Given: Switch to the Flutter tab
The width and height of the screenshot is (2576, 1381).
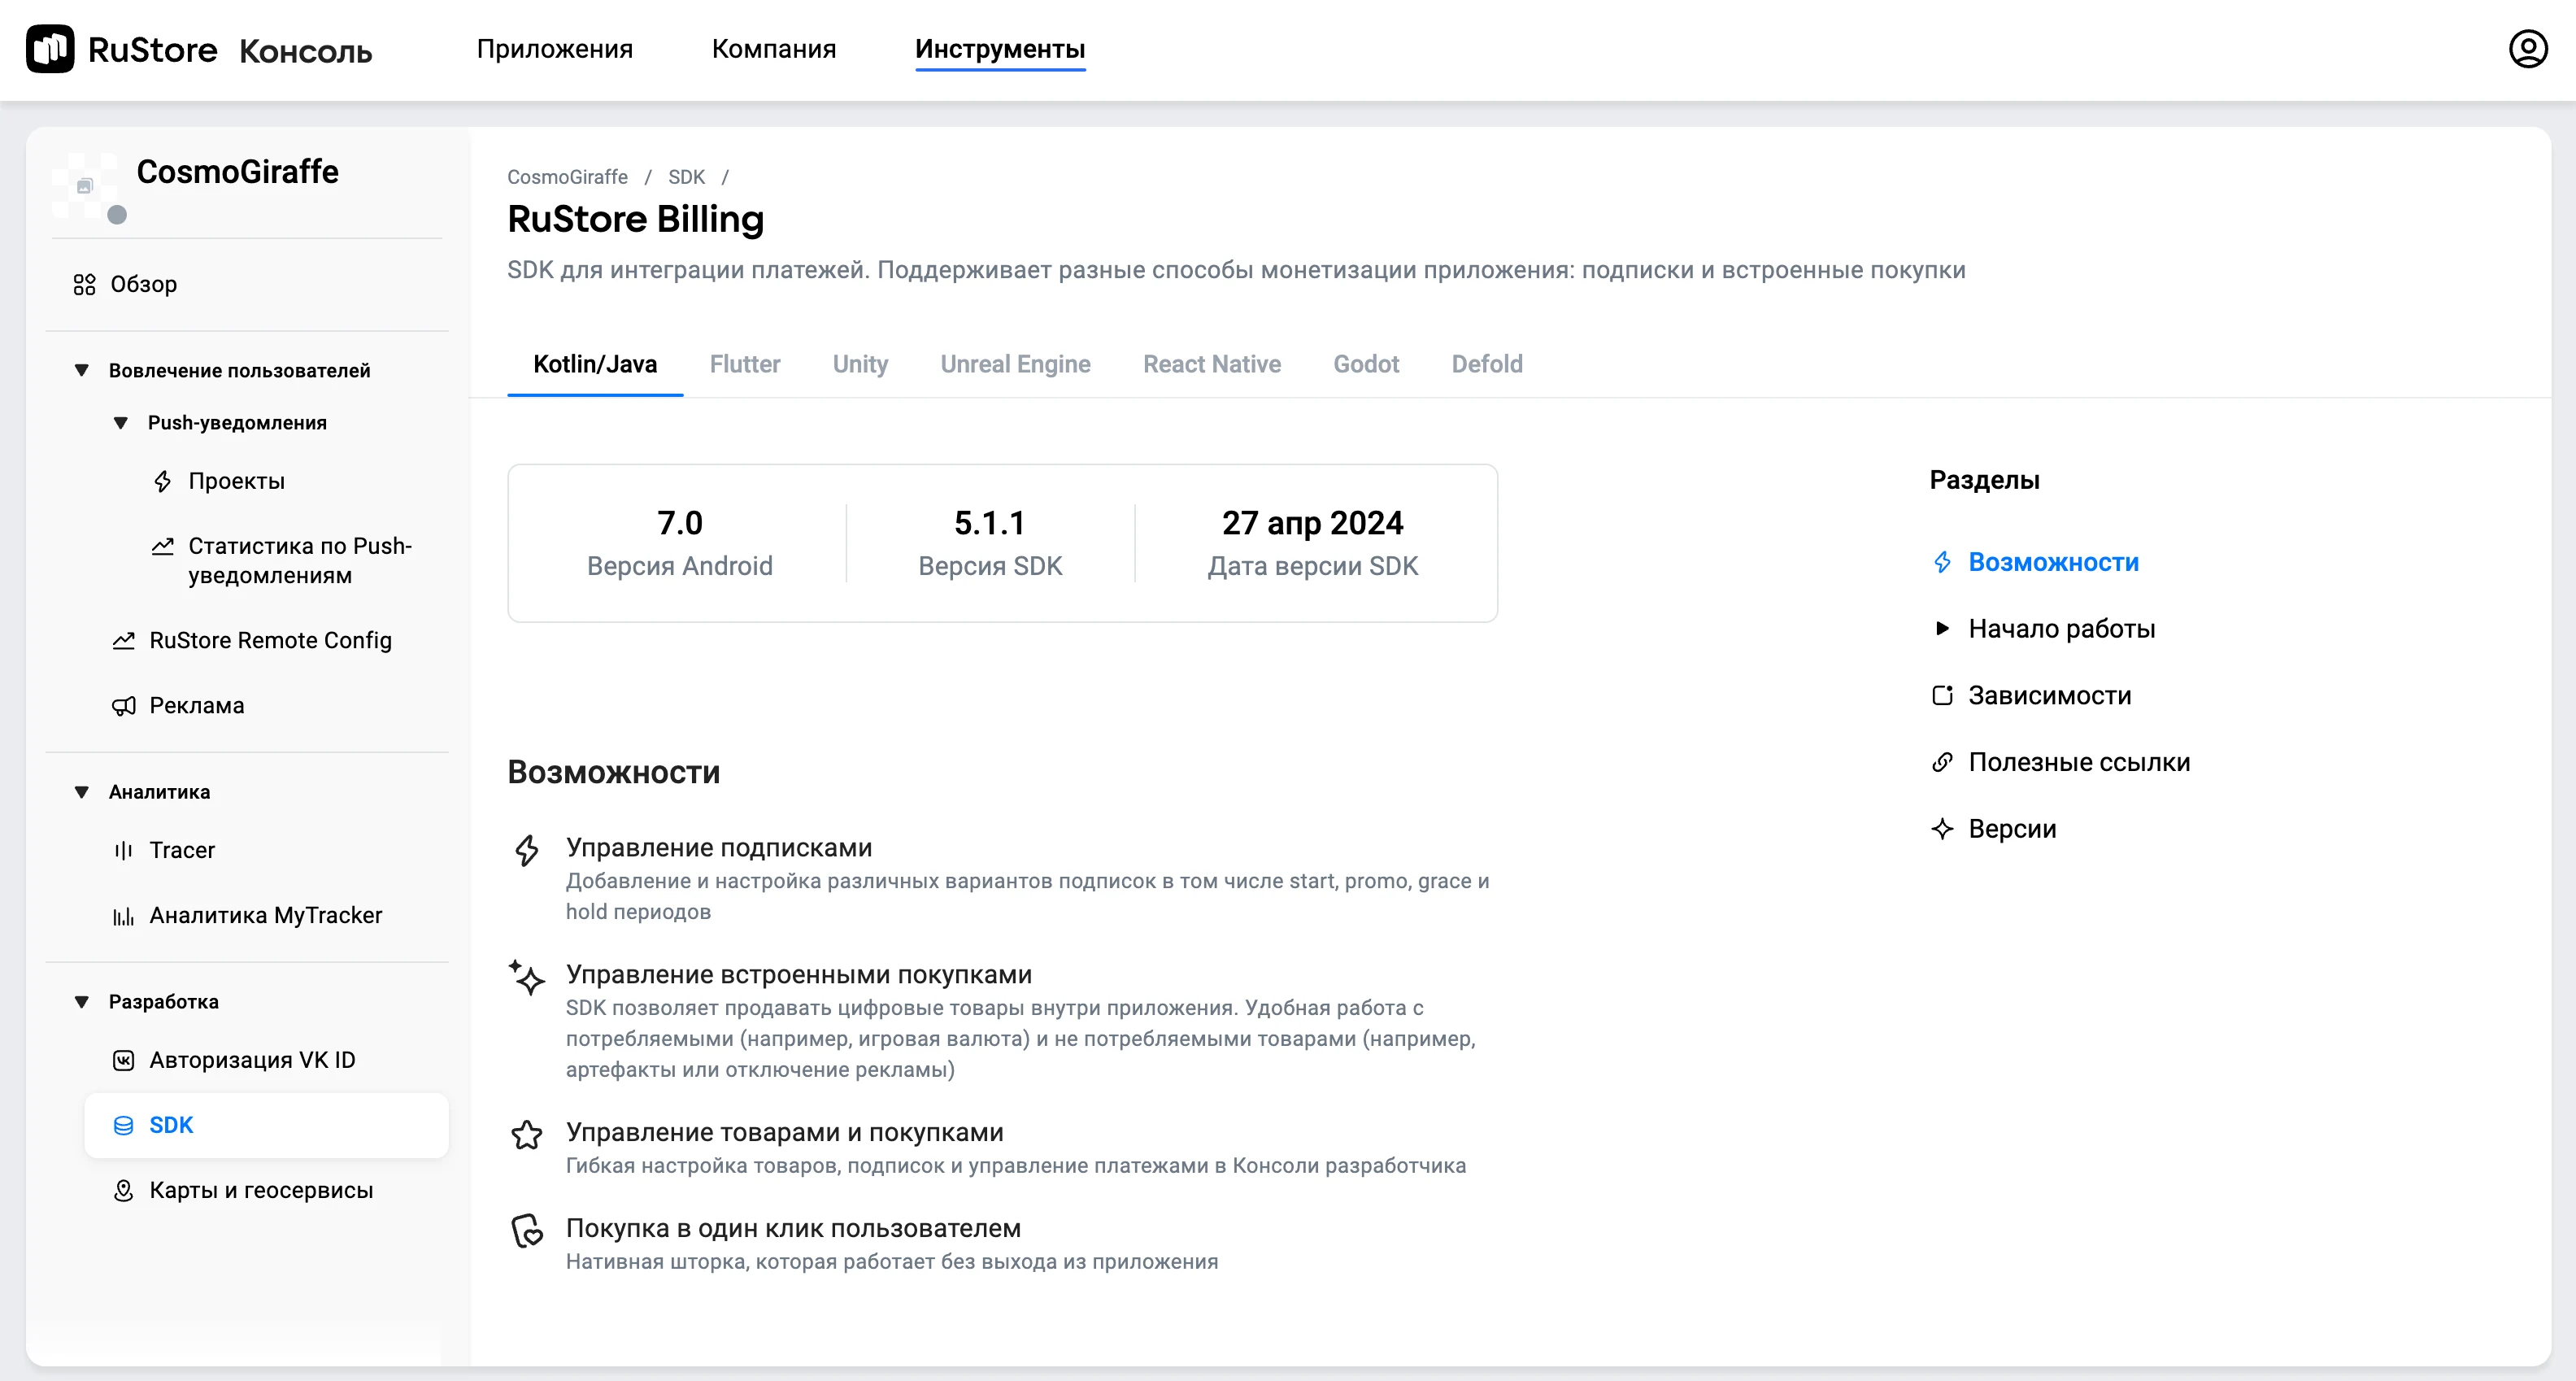Looking at the screenshot, I should [744, 364].
